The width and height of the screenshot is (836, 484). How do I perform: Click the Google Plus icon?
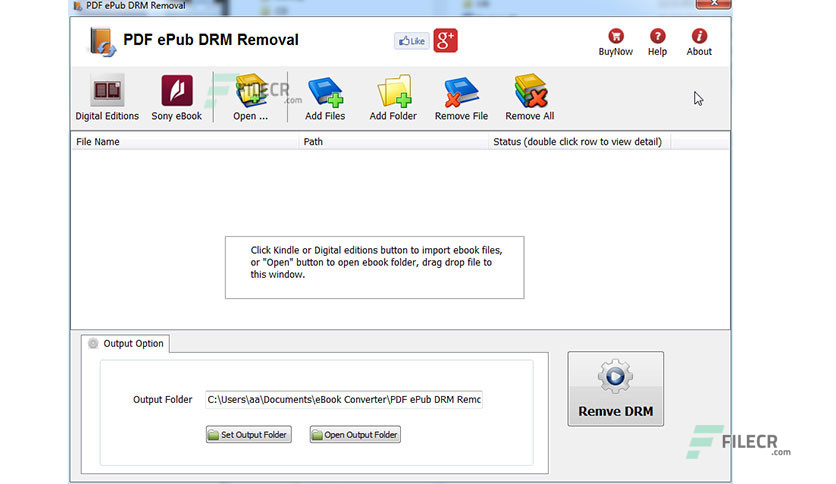pyautogui.click(x=445, y=41)
